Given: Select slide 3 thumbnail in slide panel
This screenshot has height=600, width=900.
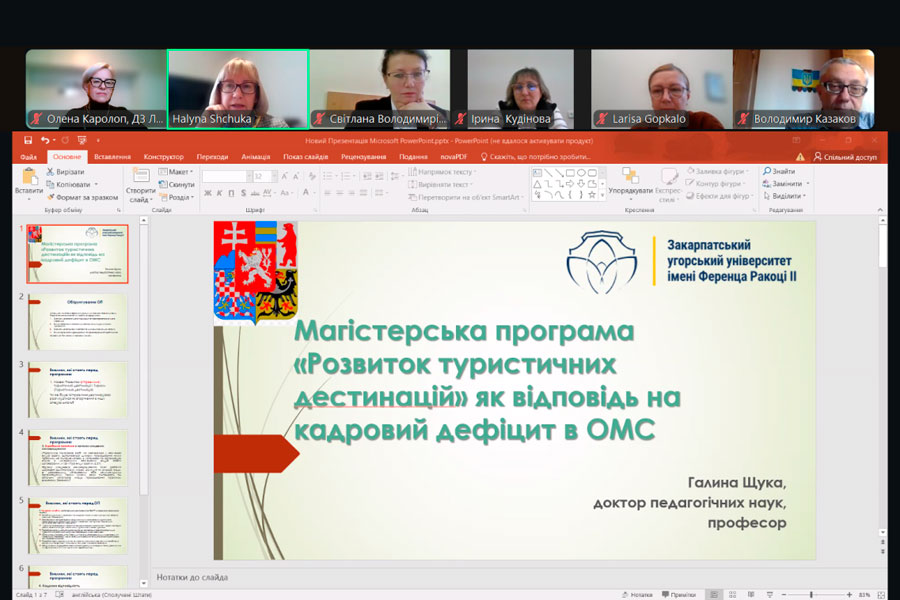Looking at the screenshot, I should (x=84, y=390).
